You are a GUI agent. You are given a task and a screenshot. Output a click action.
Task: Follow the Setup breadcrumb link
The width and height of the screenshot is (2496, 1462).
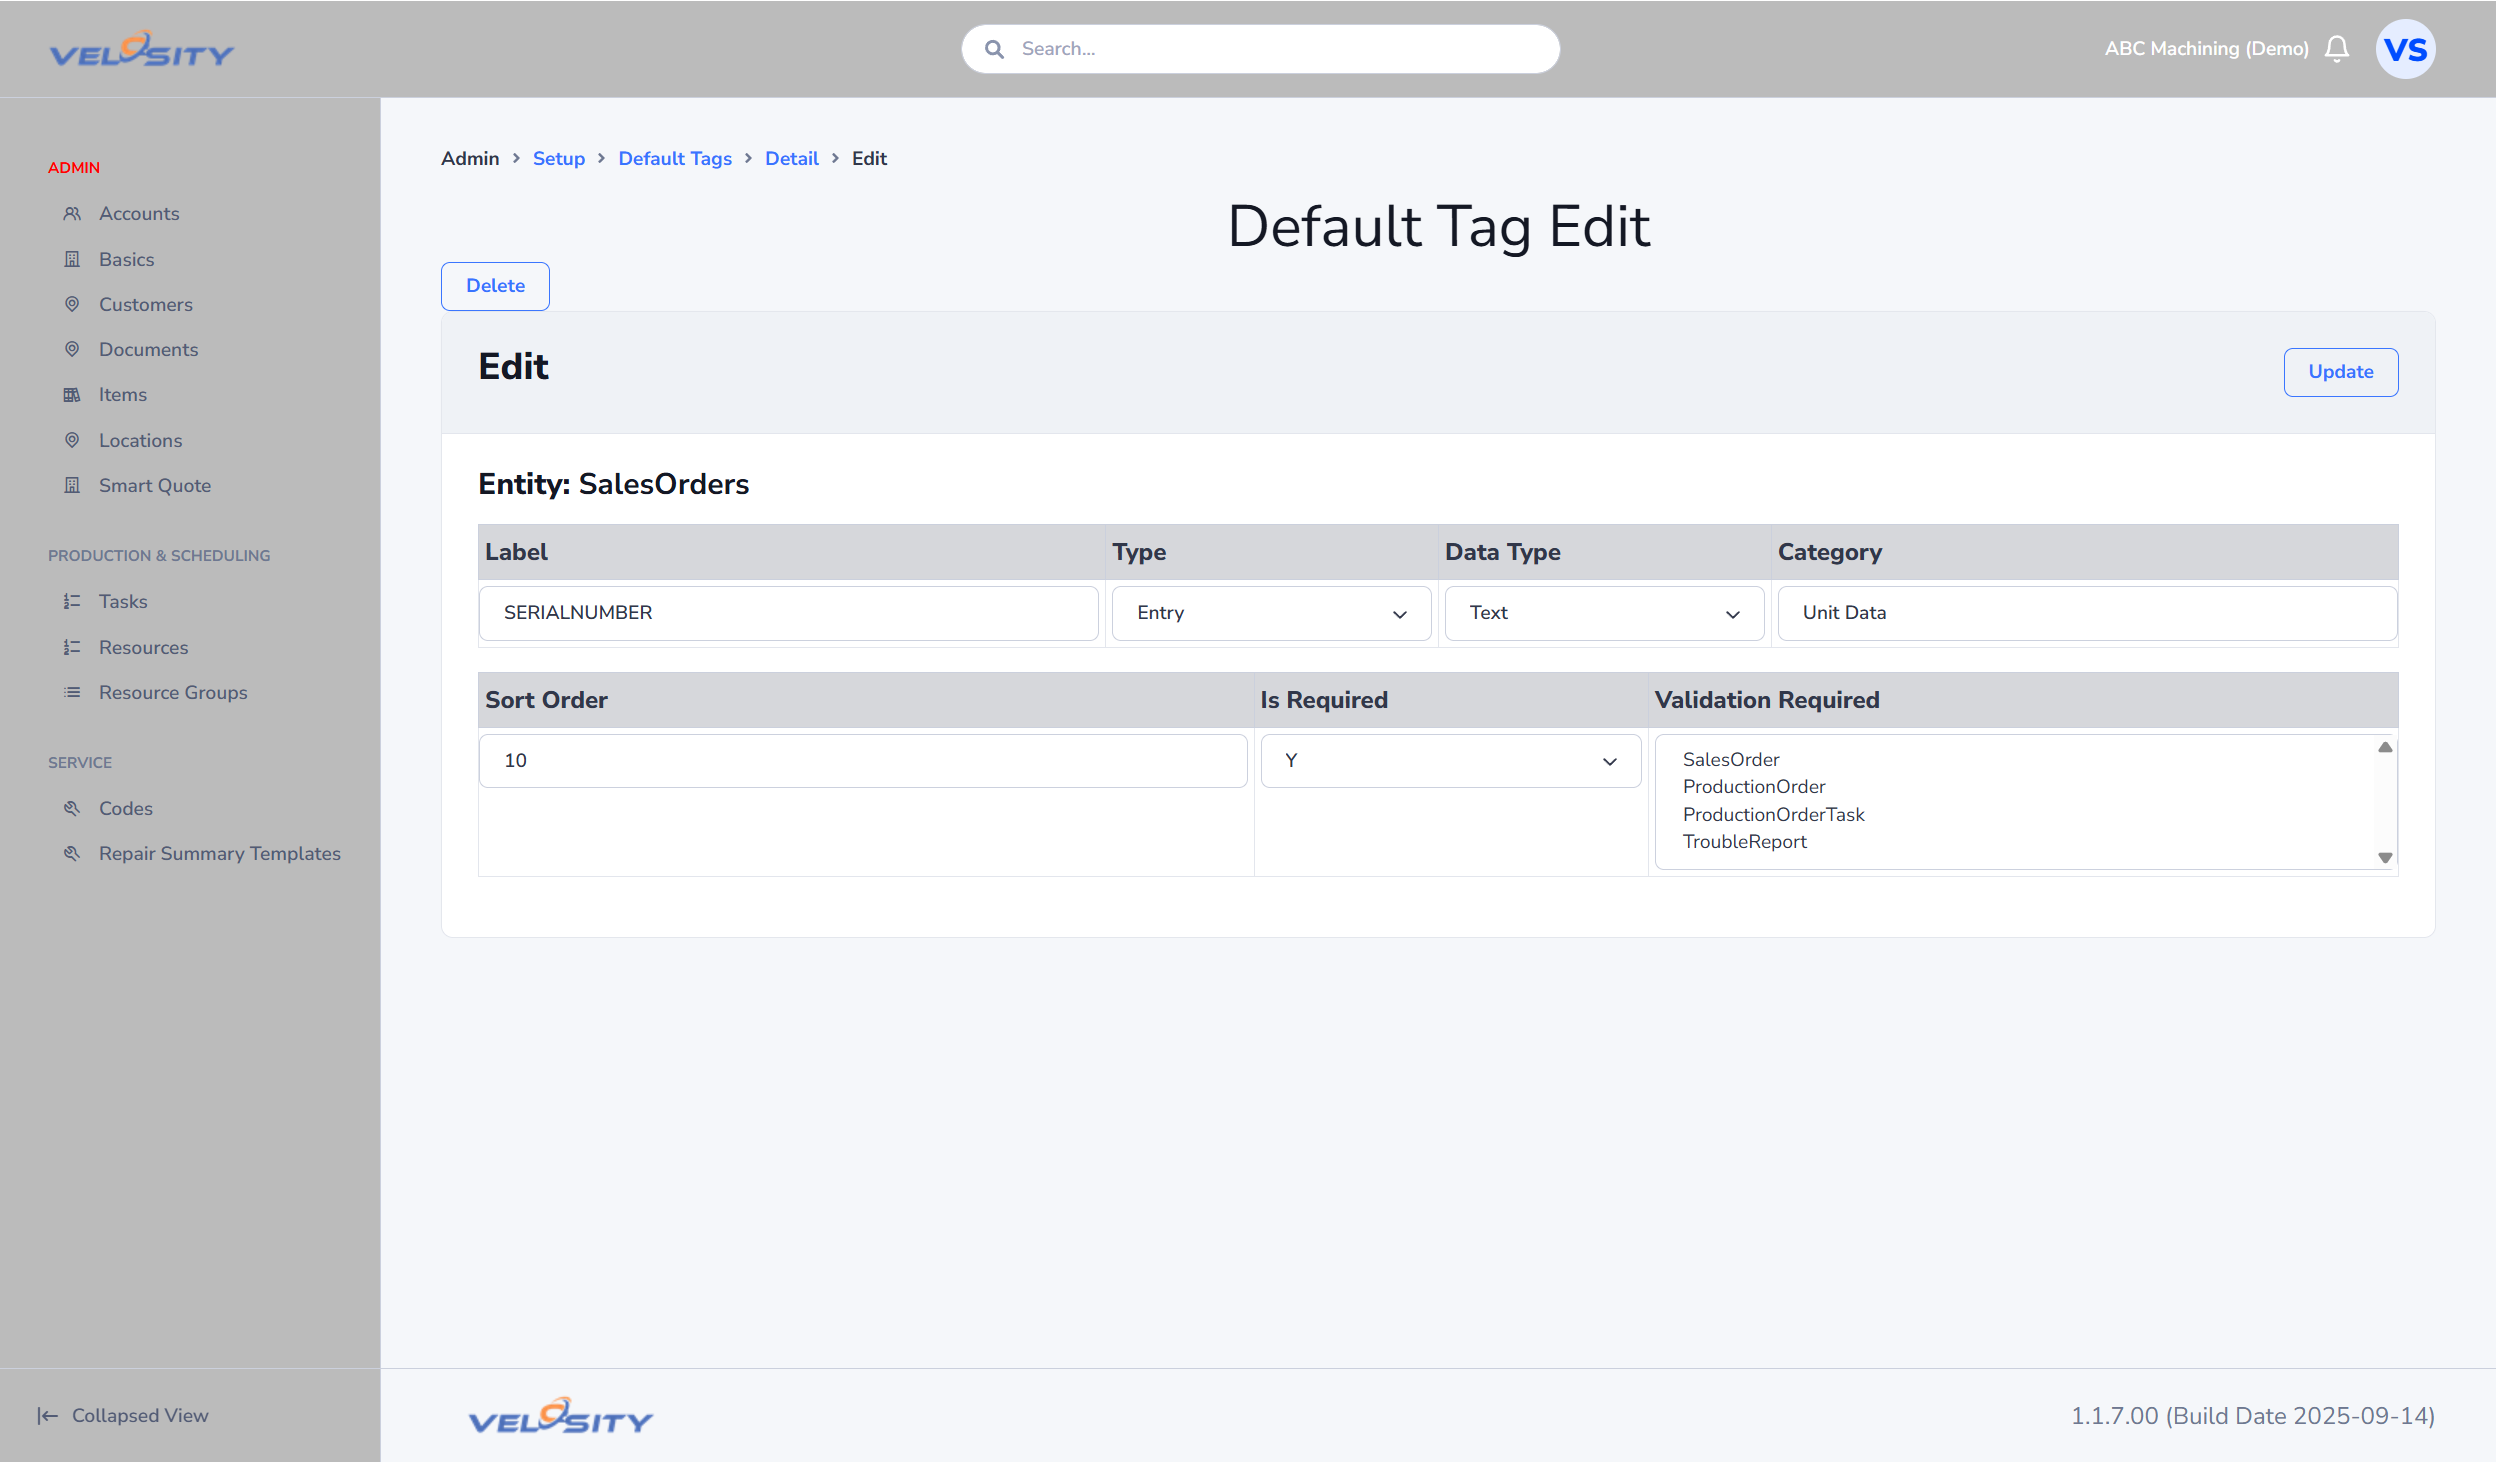[559, 158]
